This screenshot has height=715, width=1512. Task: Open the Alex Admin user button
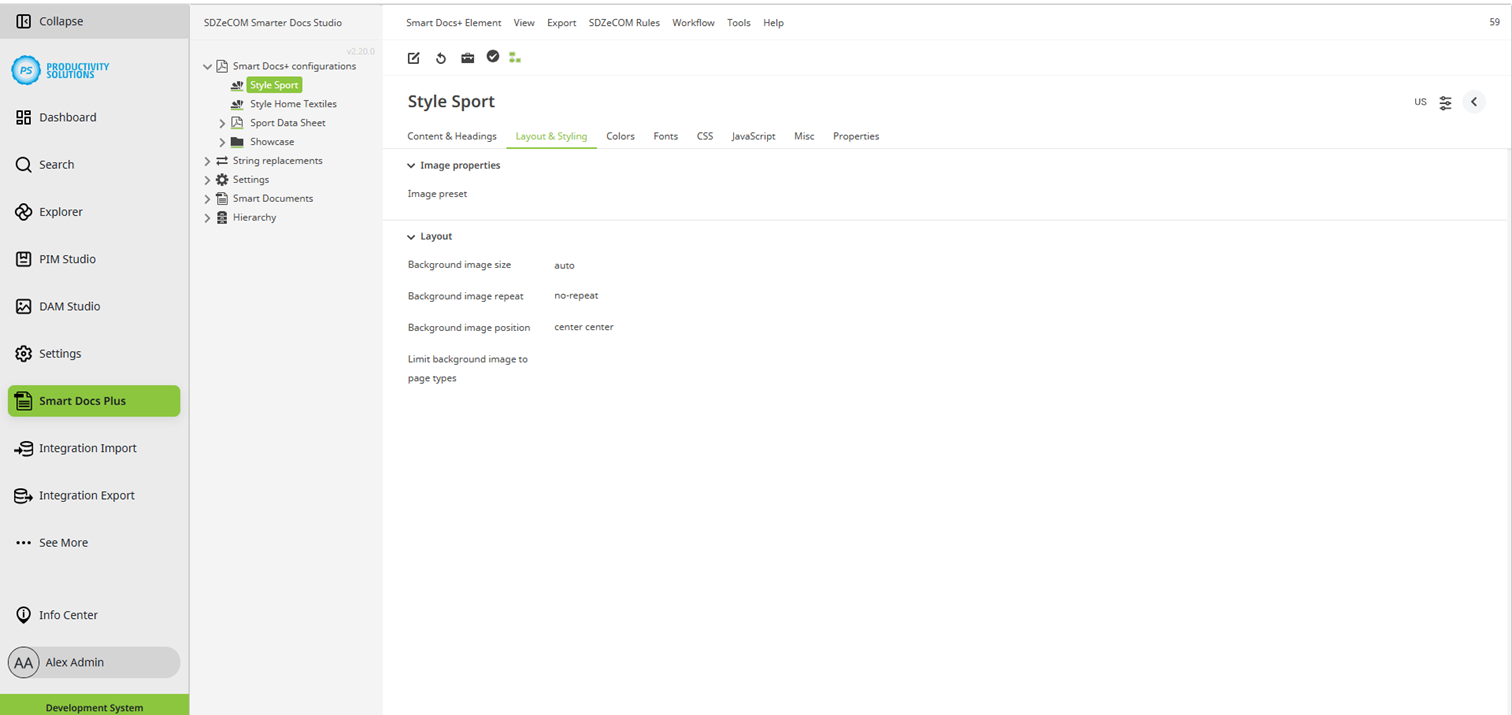click(94, 662)
